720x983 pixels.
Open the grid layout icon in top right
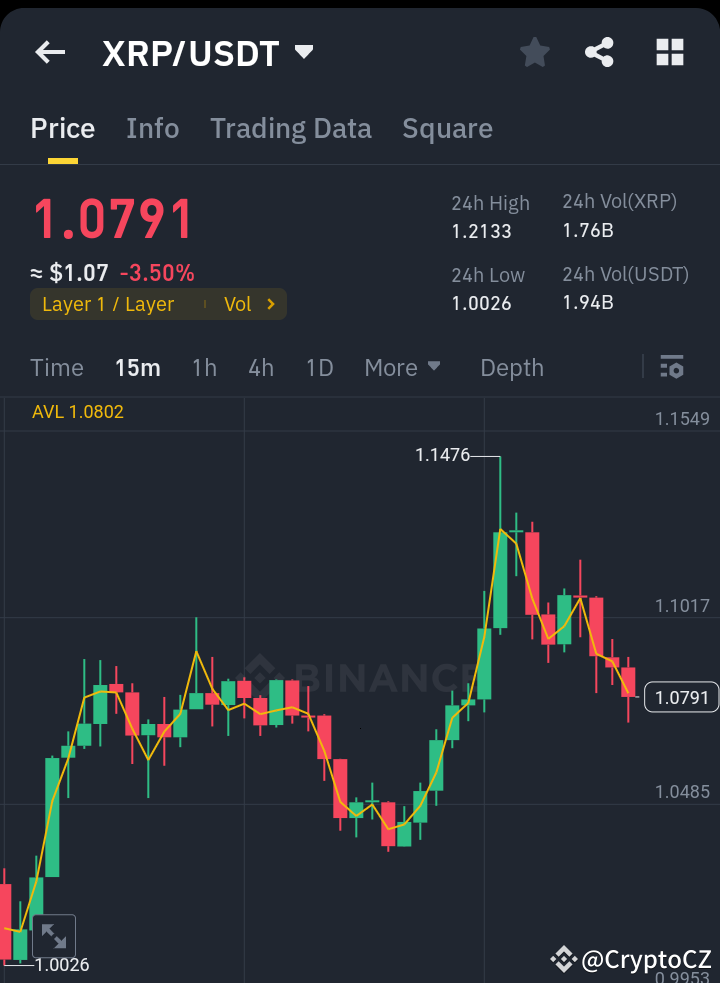(x=668, y=52)
